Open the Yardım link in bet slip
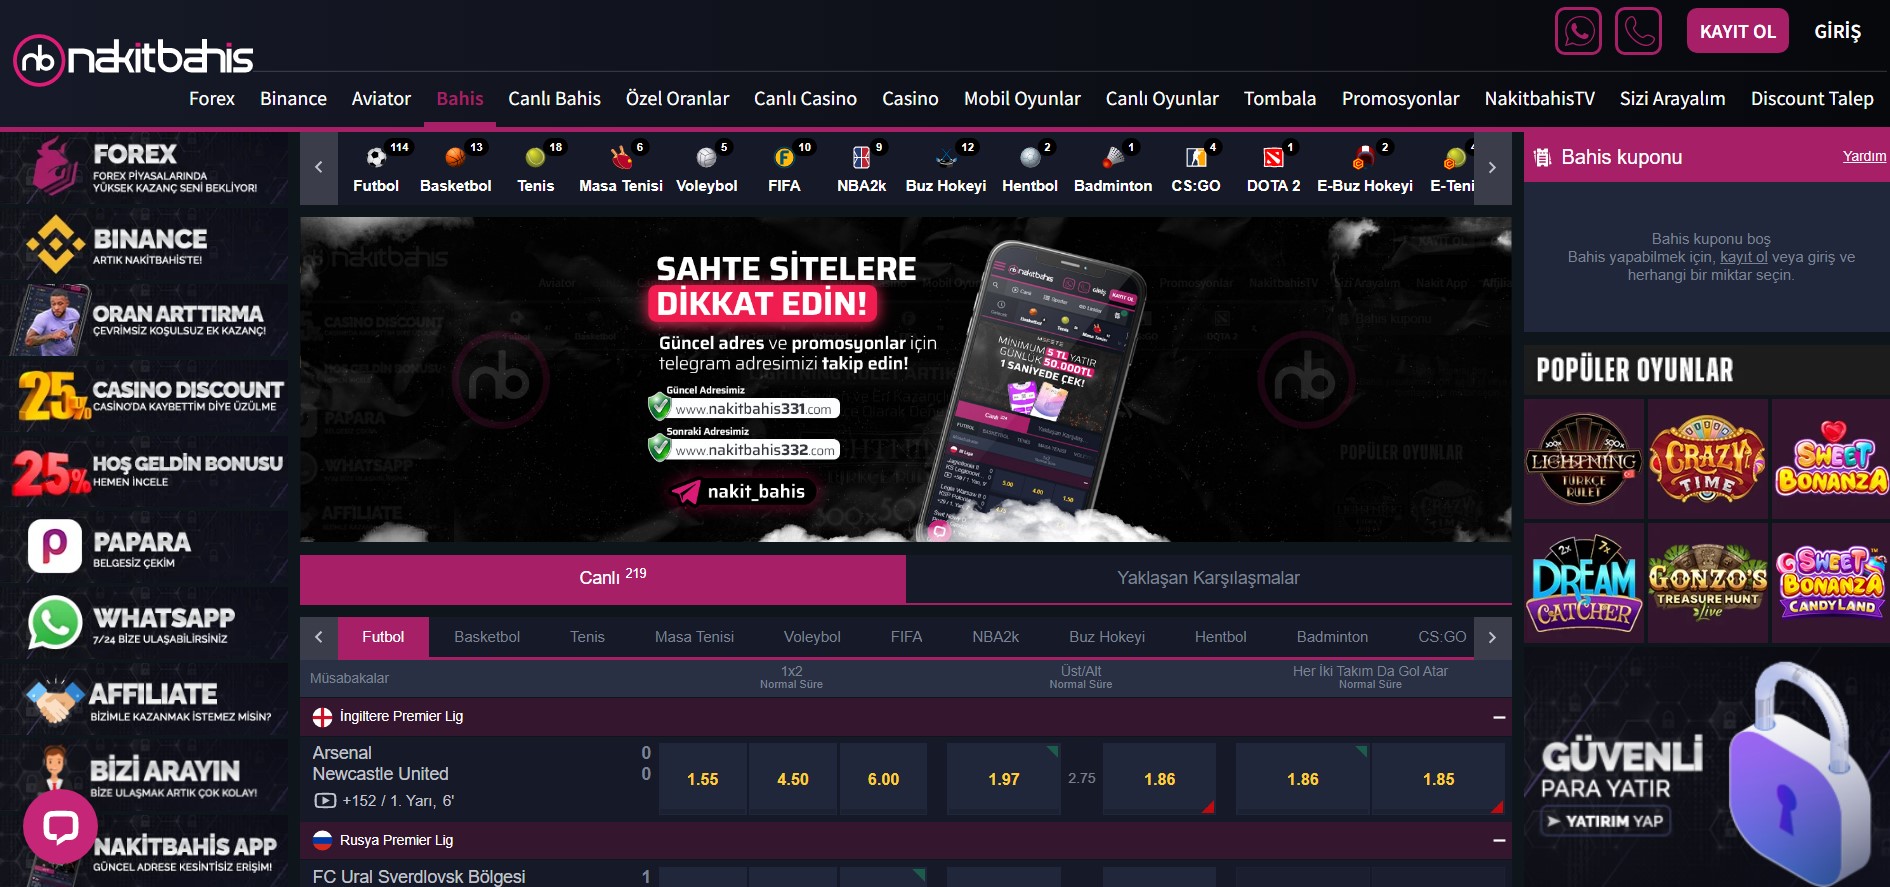This screenshot has height=887, width=1890. click(x=1864, y=156)
